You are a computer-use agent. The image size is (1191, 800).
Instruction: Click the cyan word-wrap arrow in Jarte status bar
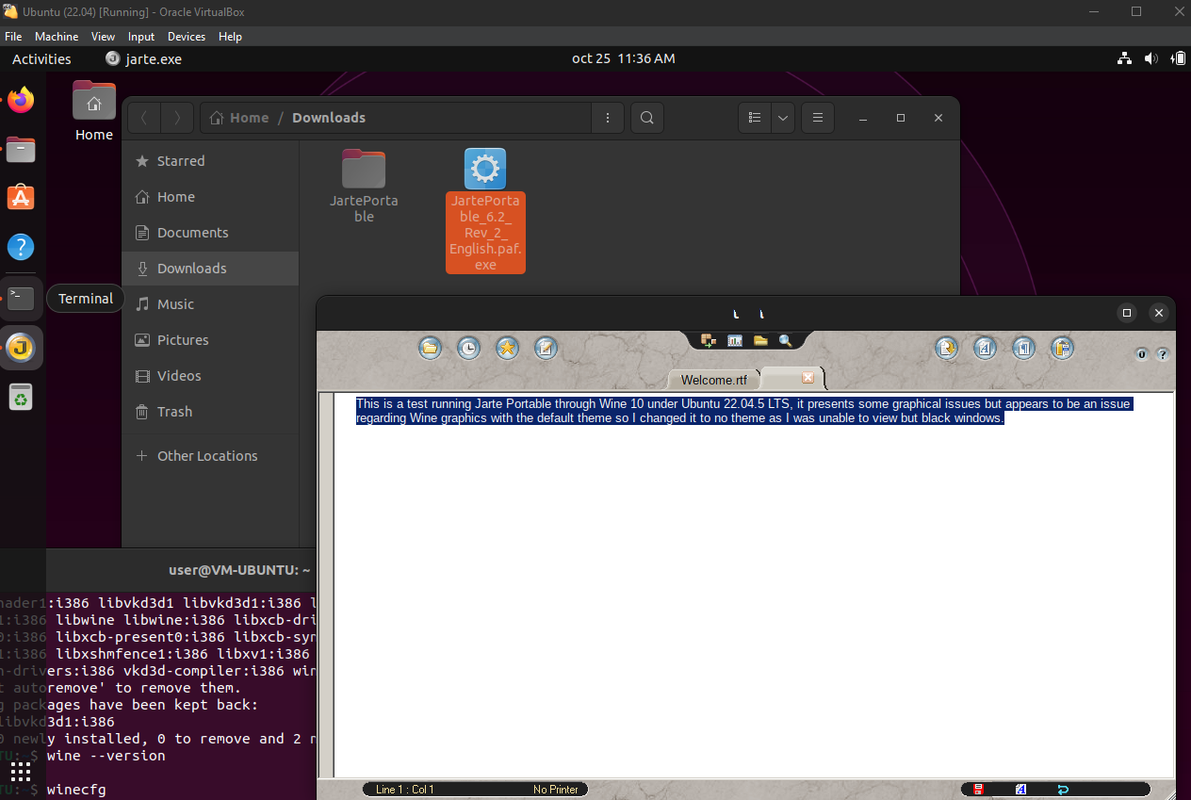point(1063,789)
